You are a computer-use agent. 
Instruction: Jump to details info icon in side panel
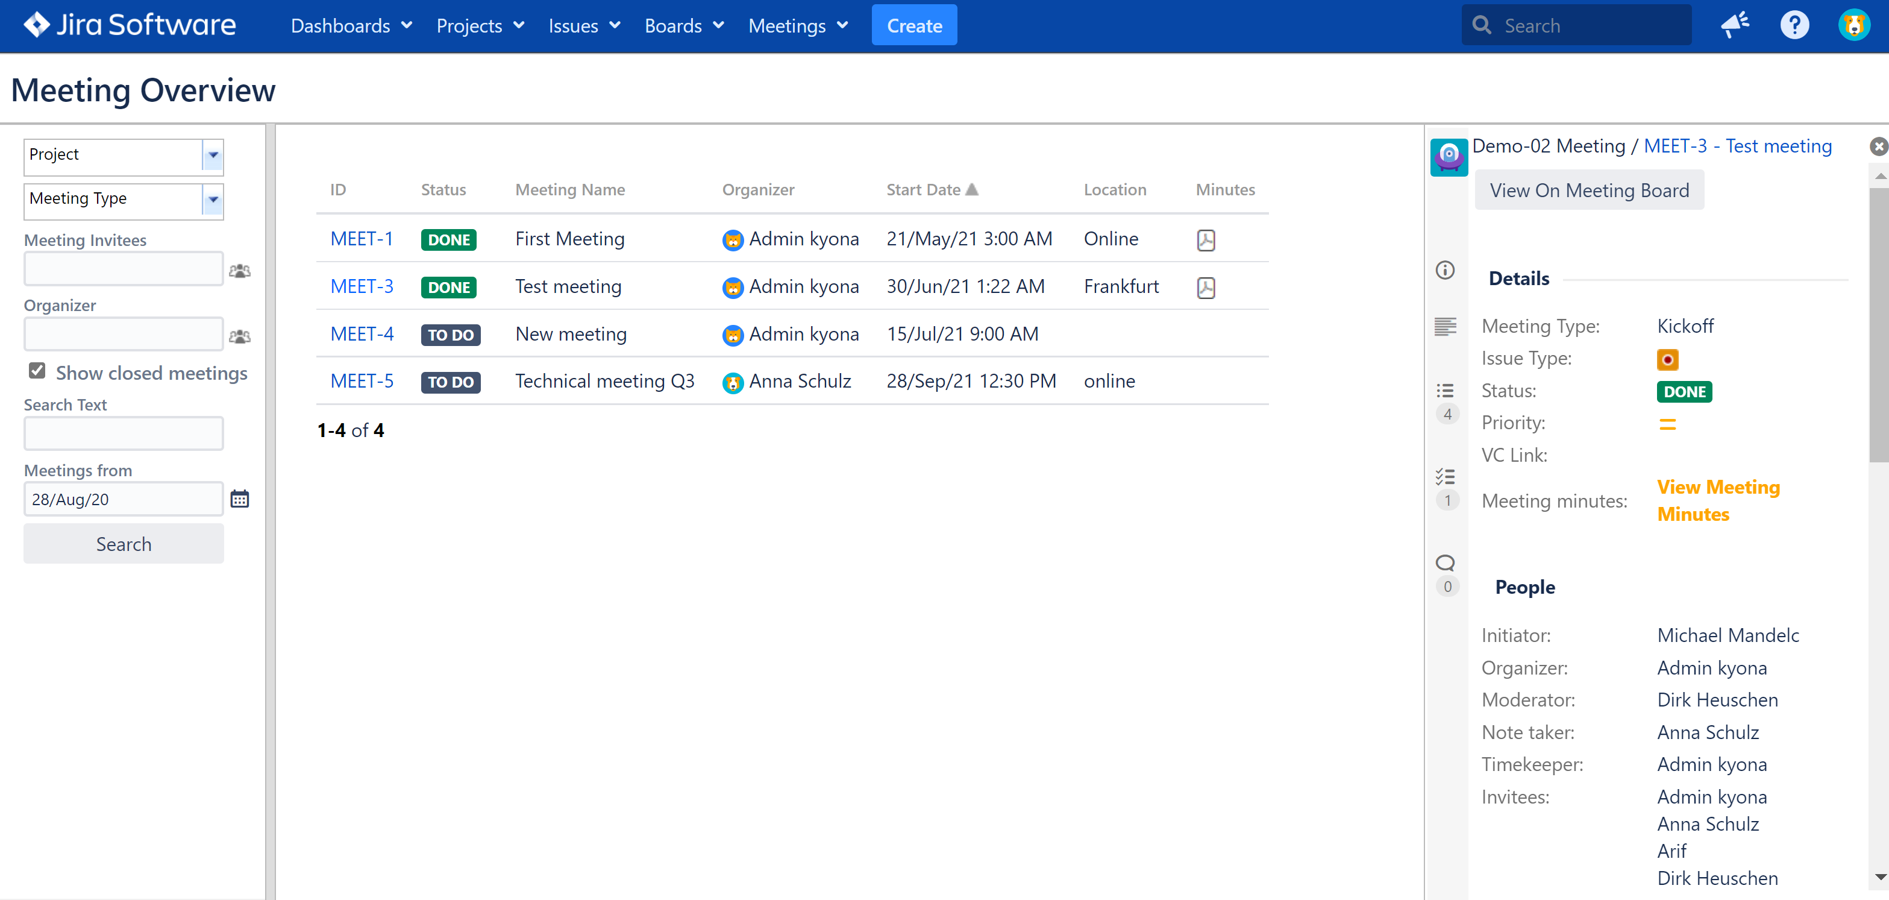(1445, 270)
